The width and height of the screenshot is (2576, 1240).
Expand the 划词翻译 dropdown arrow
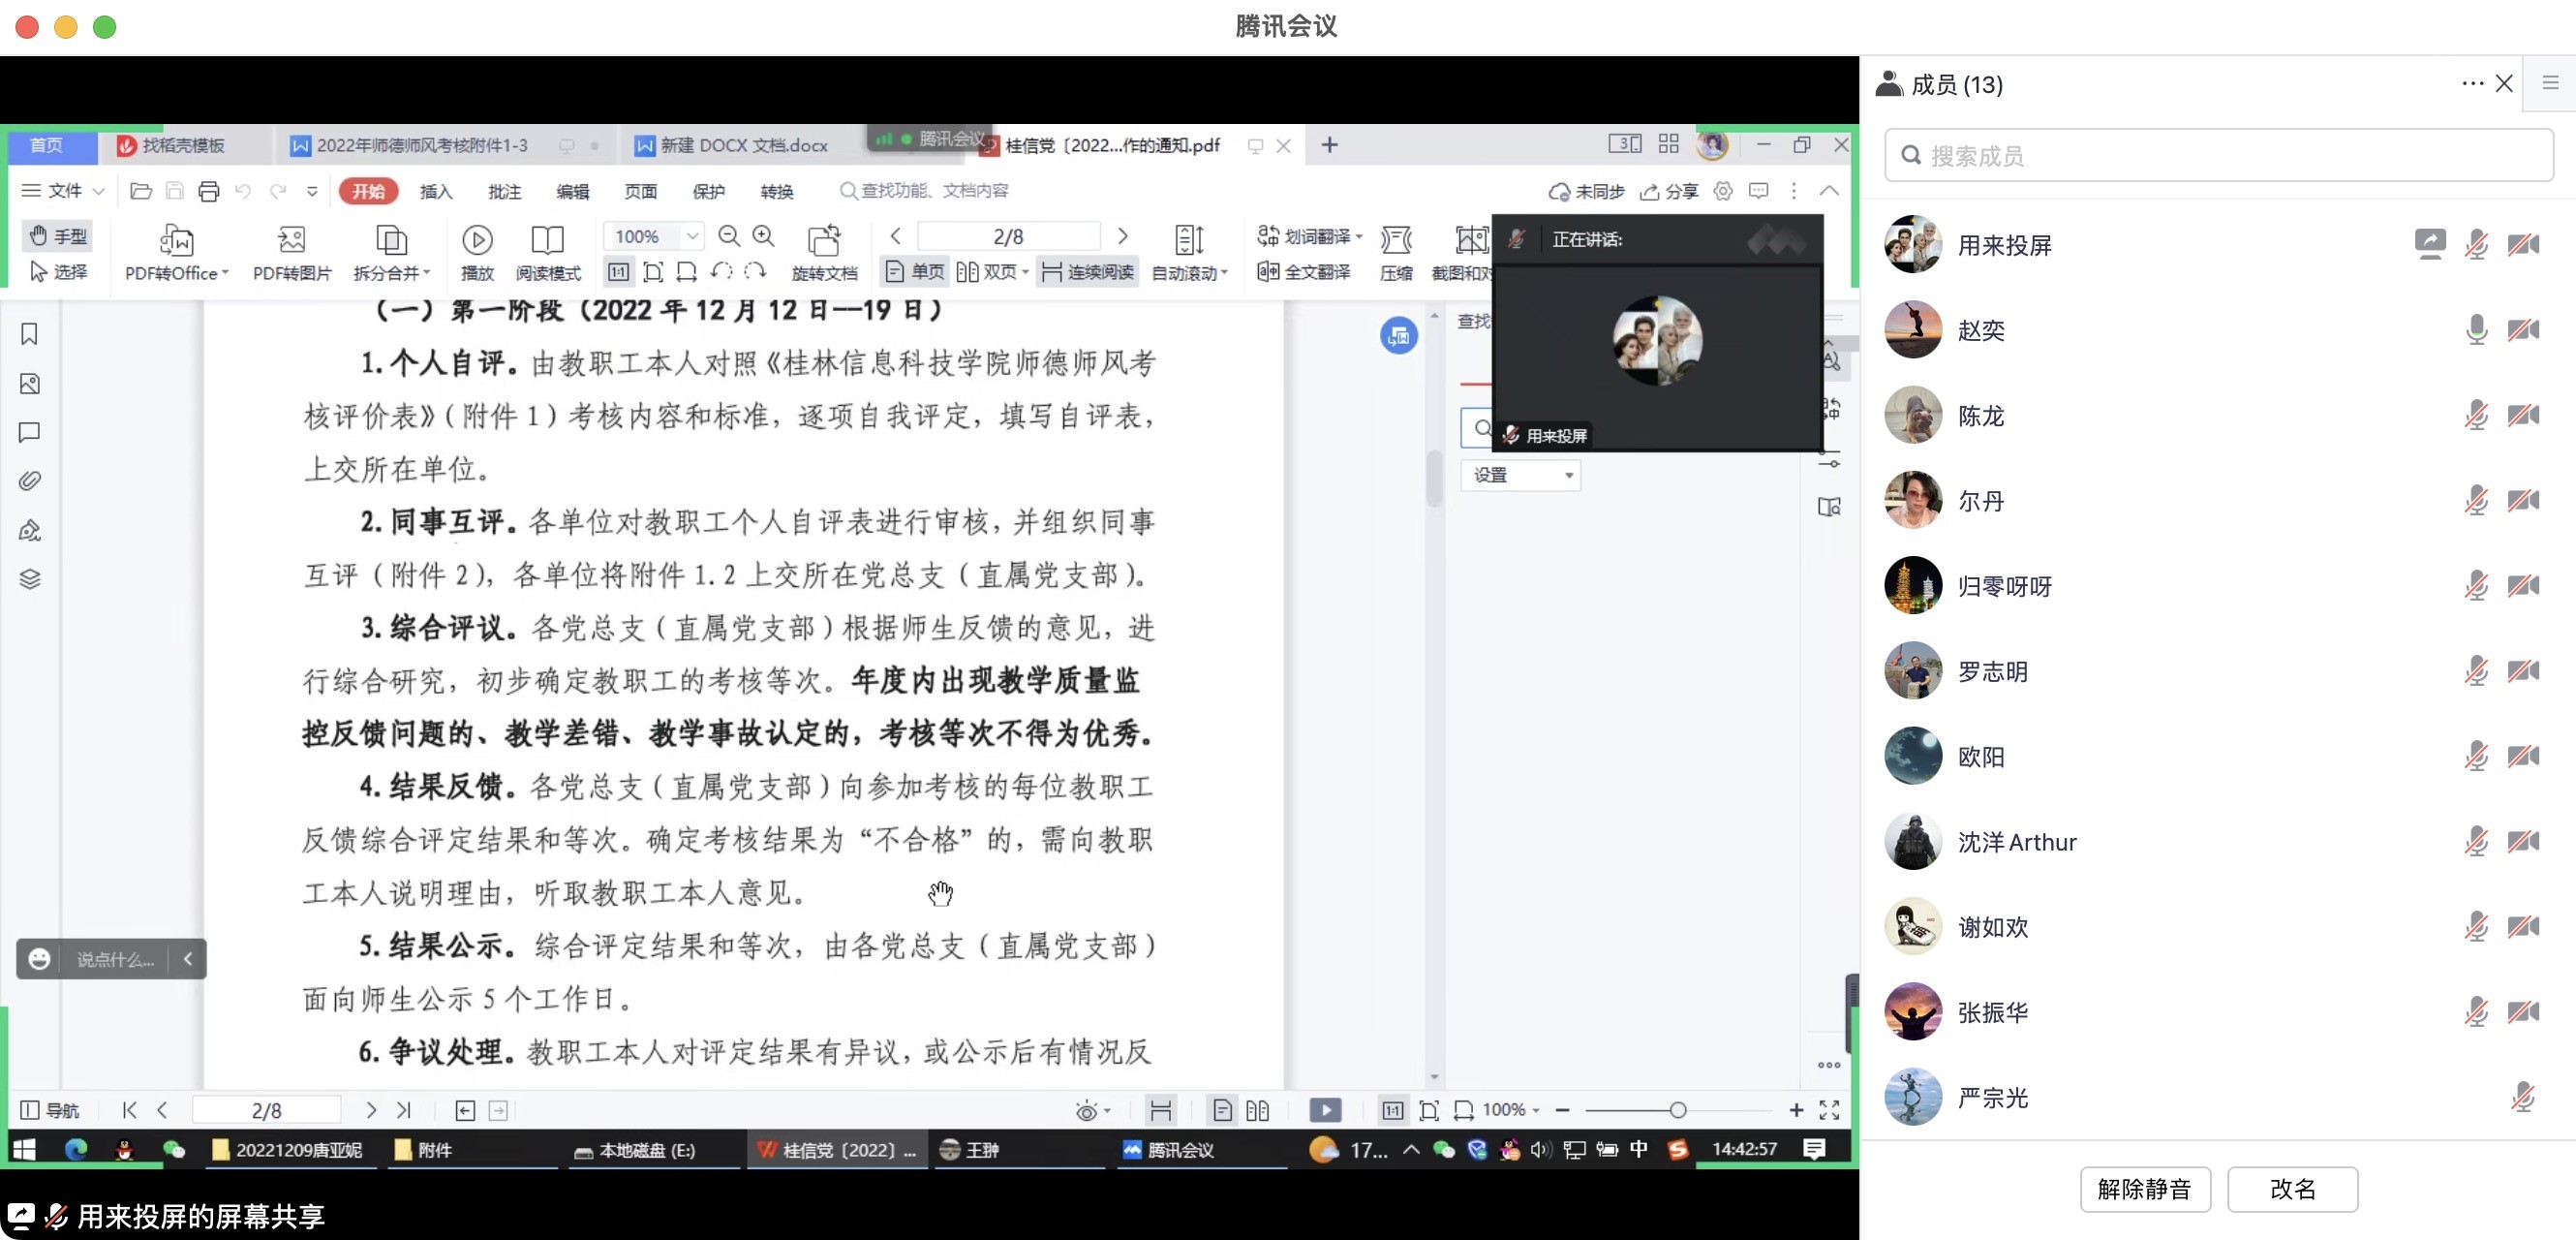(1358, 236)
